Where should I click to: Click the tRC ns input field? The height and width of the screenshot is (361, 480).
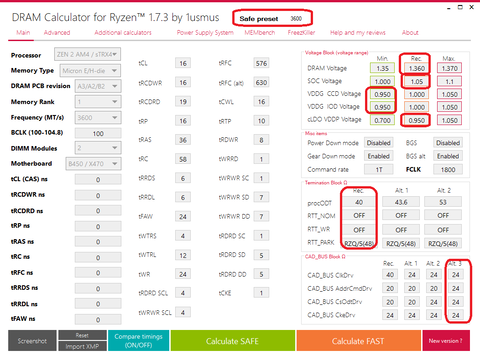tap(98, 257)
